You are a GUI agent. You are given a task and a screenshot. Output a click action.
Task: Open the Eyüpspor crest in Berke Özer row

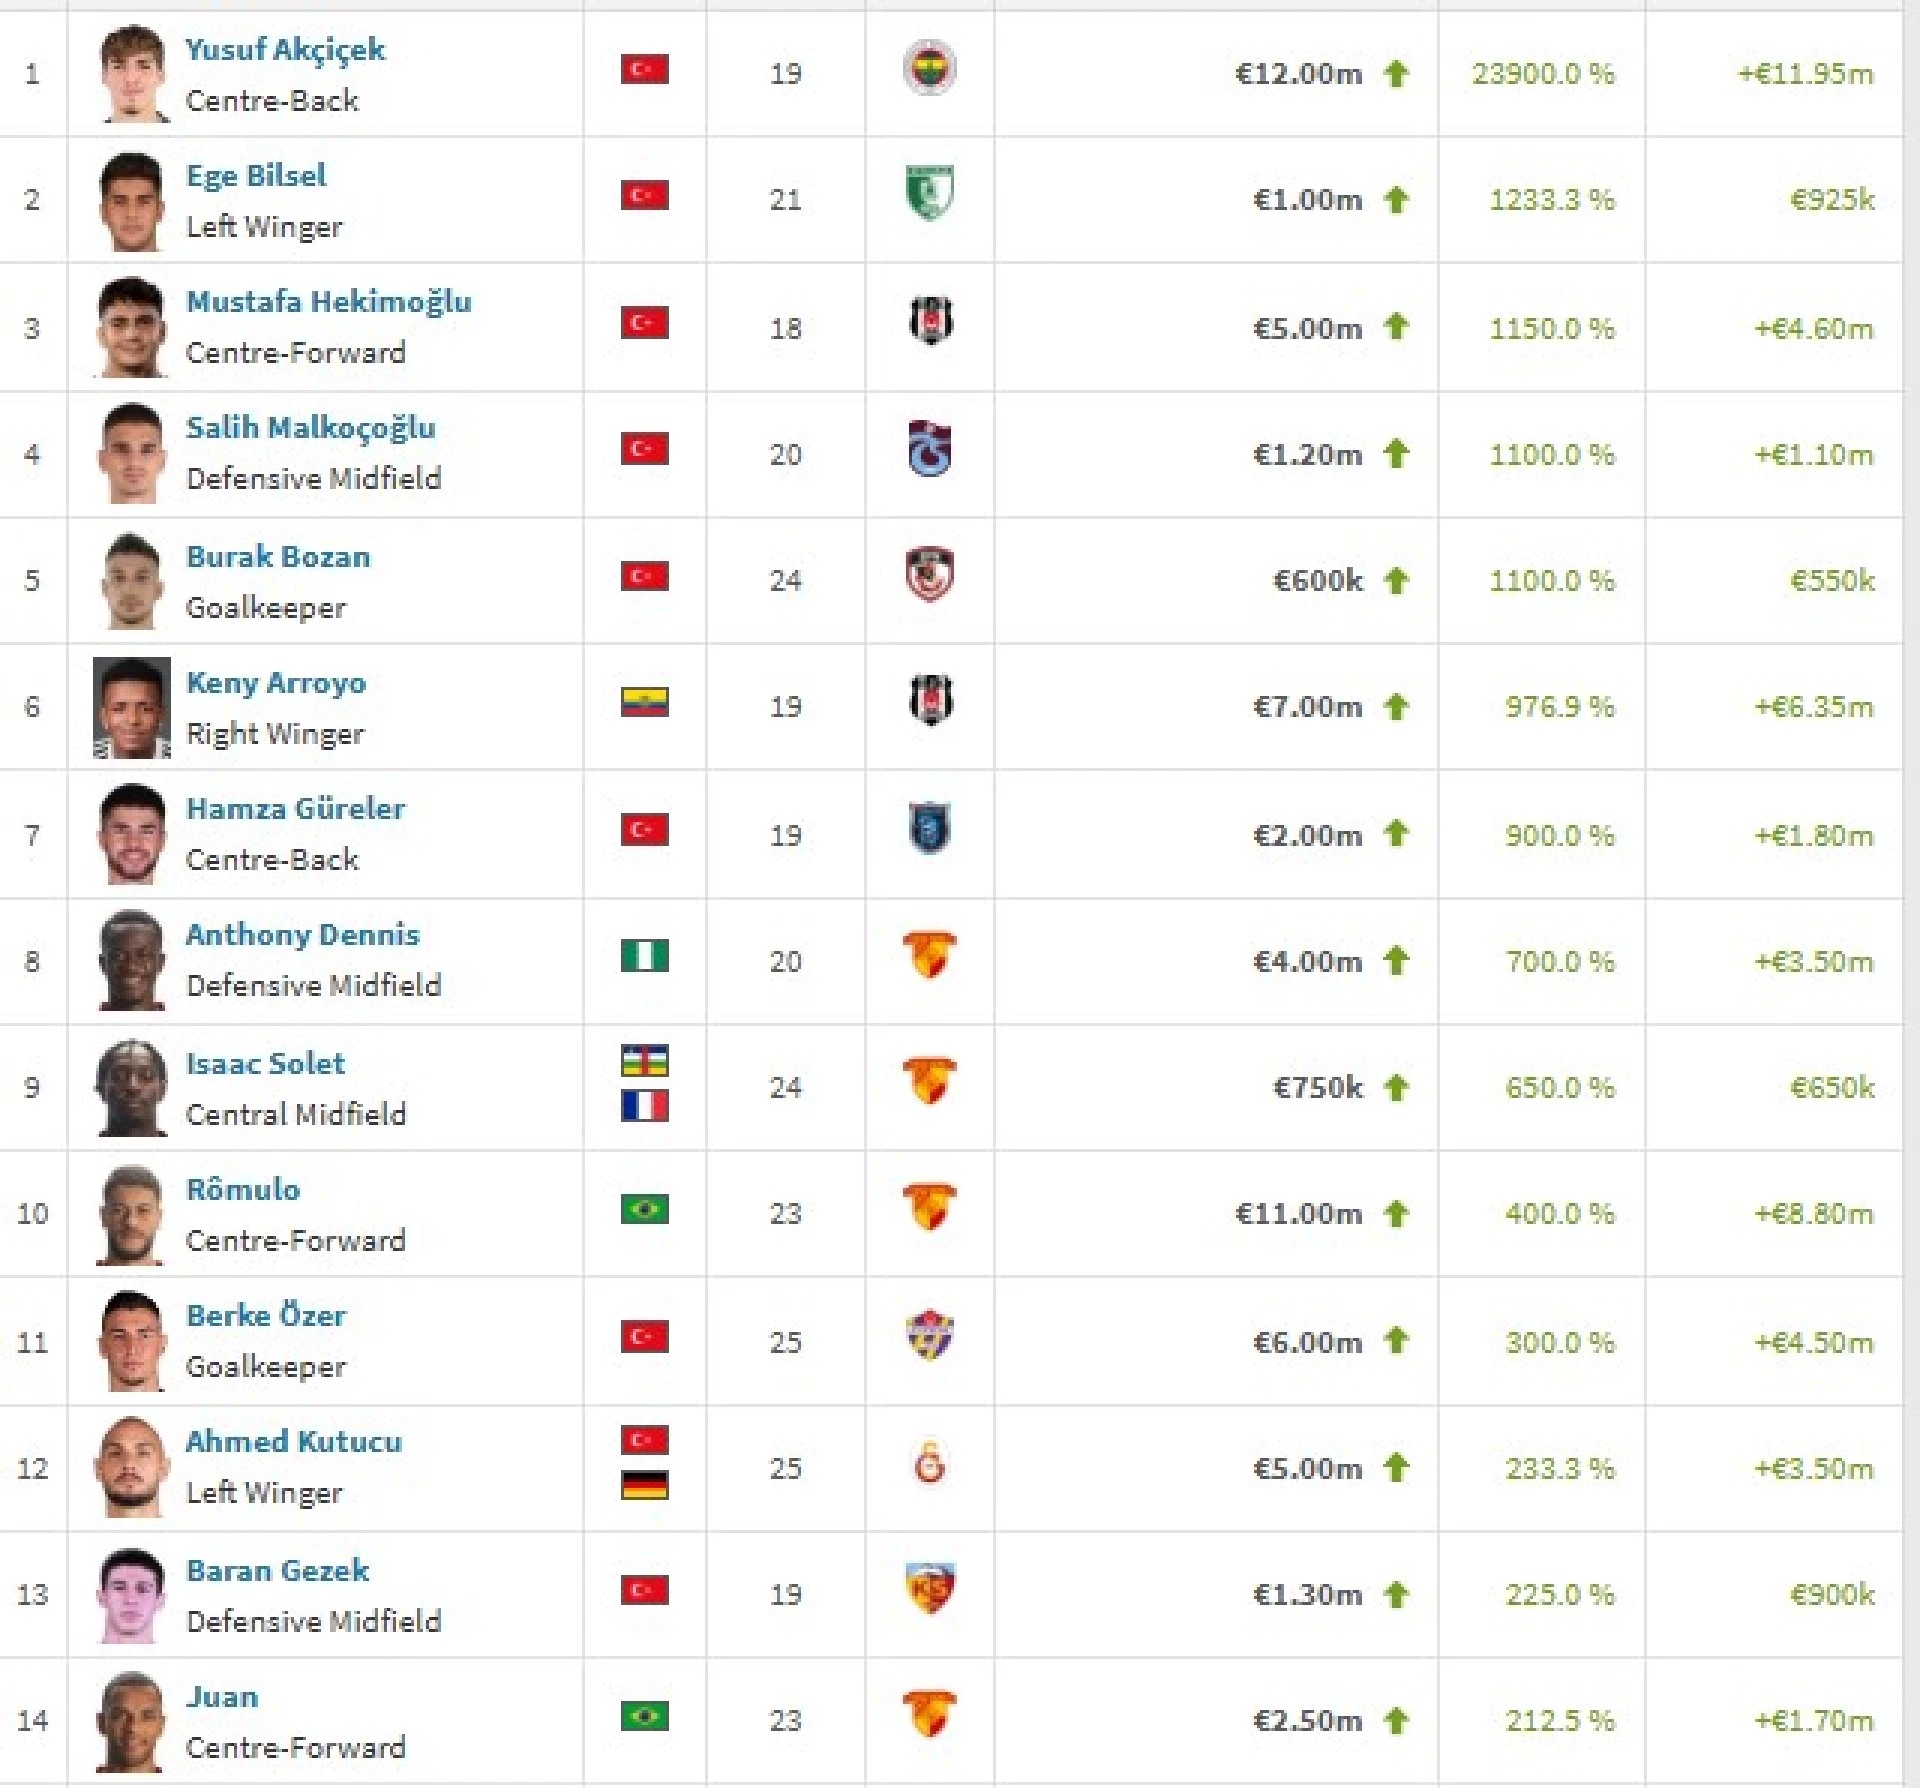tap(929, 1335)
